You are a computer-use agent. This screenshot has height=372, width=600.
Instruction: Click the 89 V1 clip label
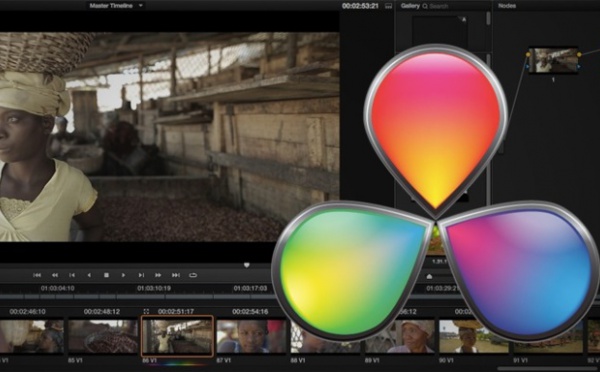pos(372,360)
